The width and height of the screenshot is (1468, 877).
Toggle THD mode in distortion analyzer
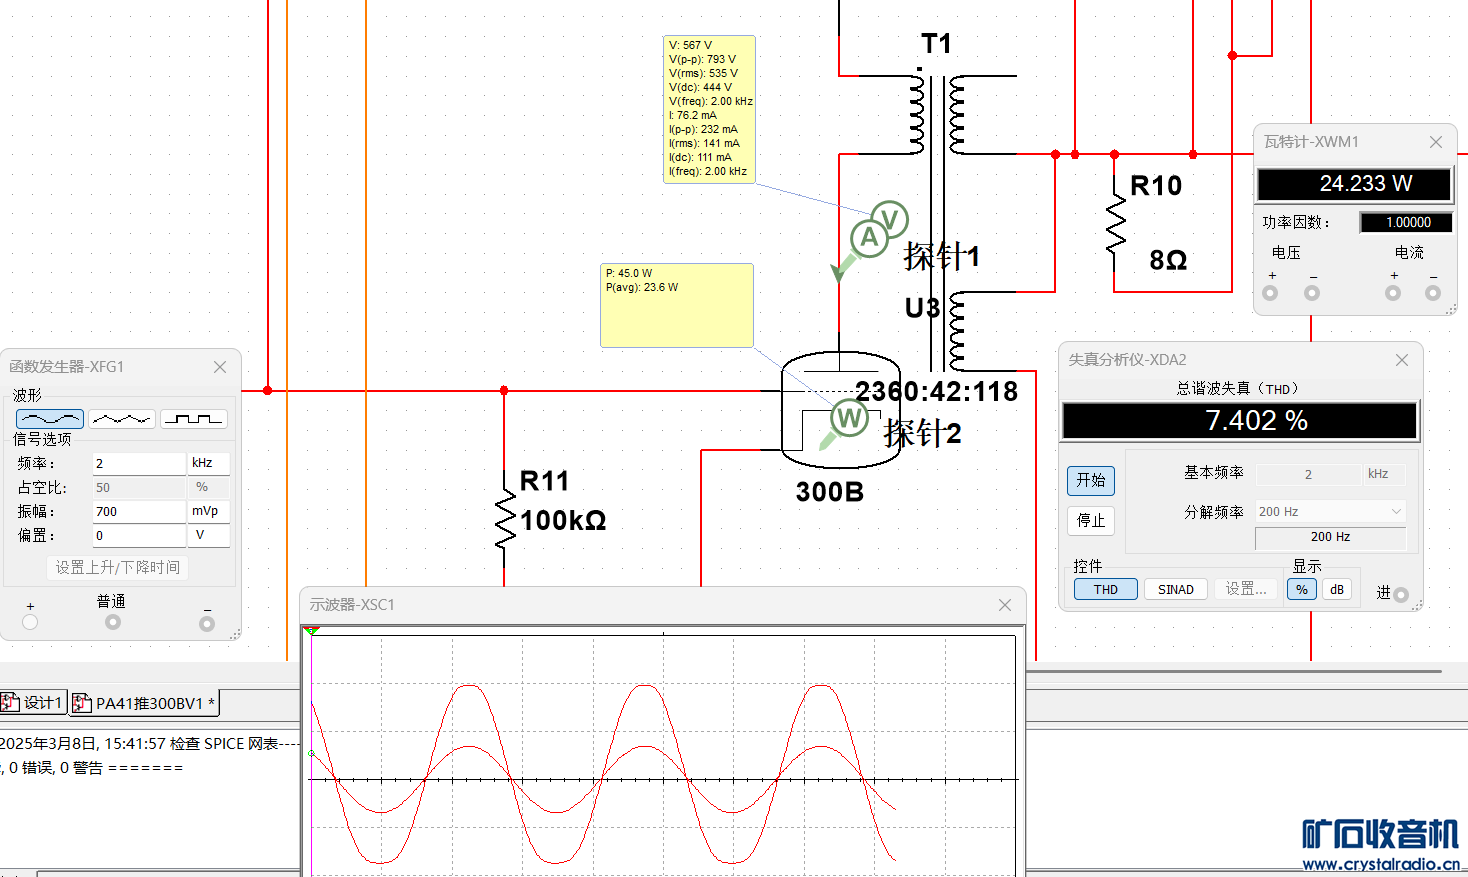[x=1105, y=589]
